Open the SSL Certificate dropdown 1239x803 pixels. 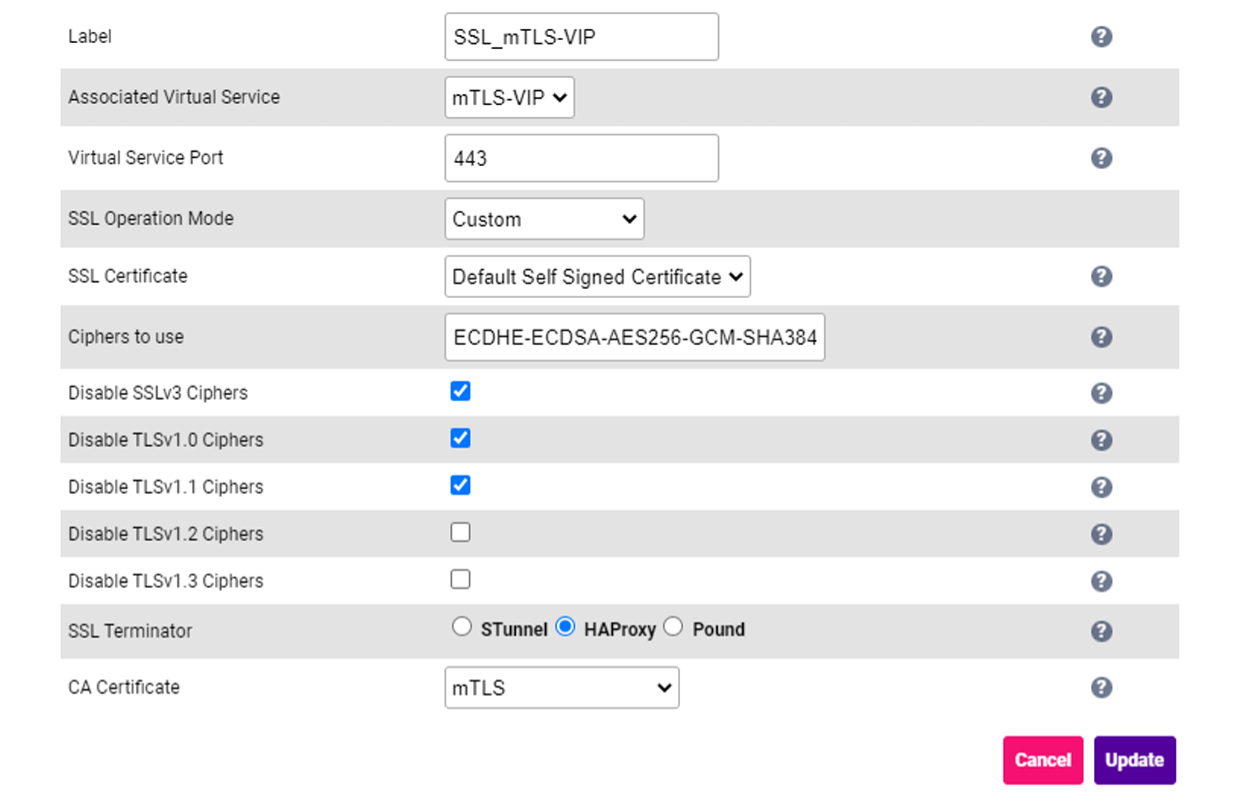tap(597, 277)
